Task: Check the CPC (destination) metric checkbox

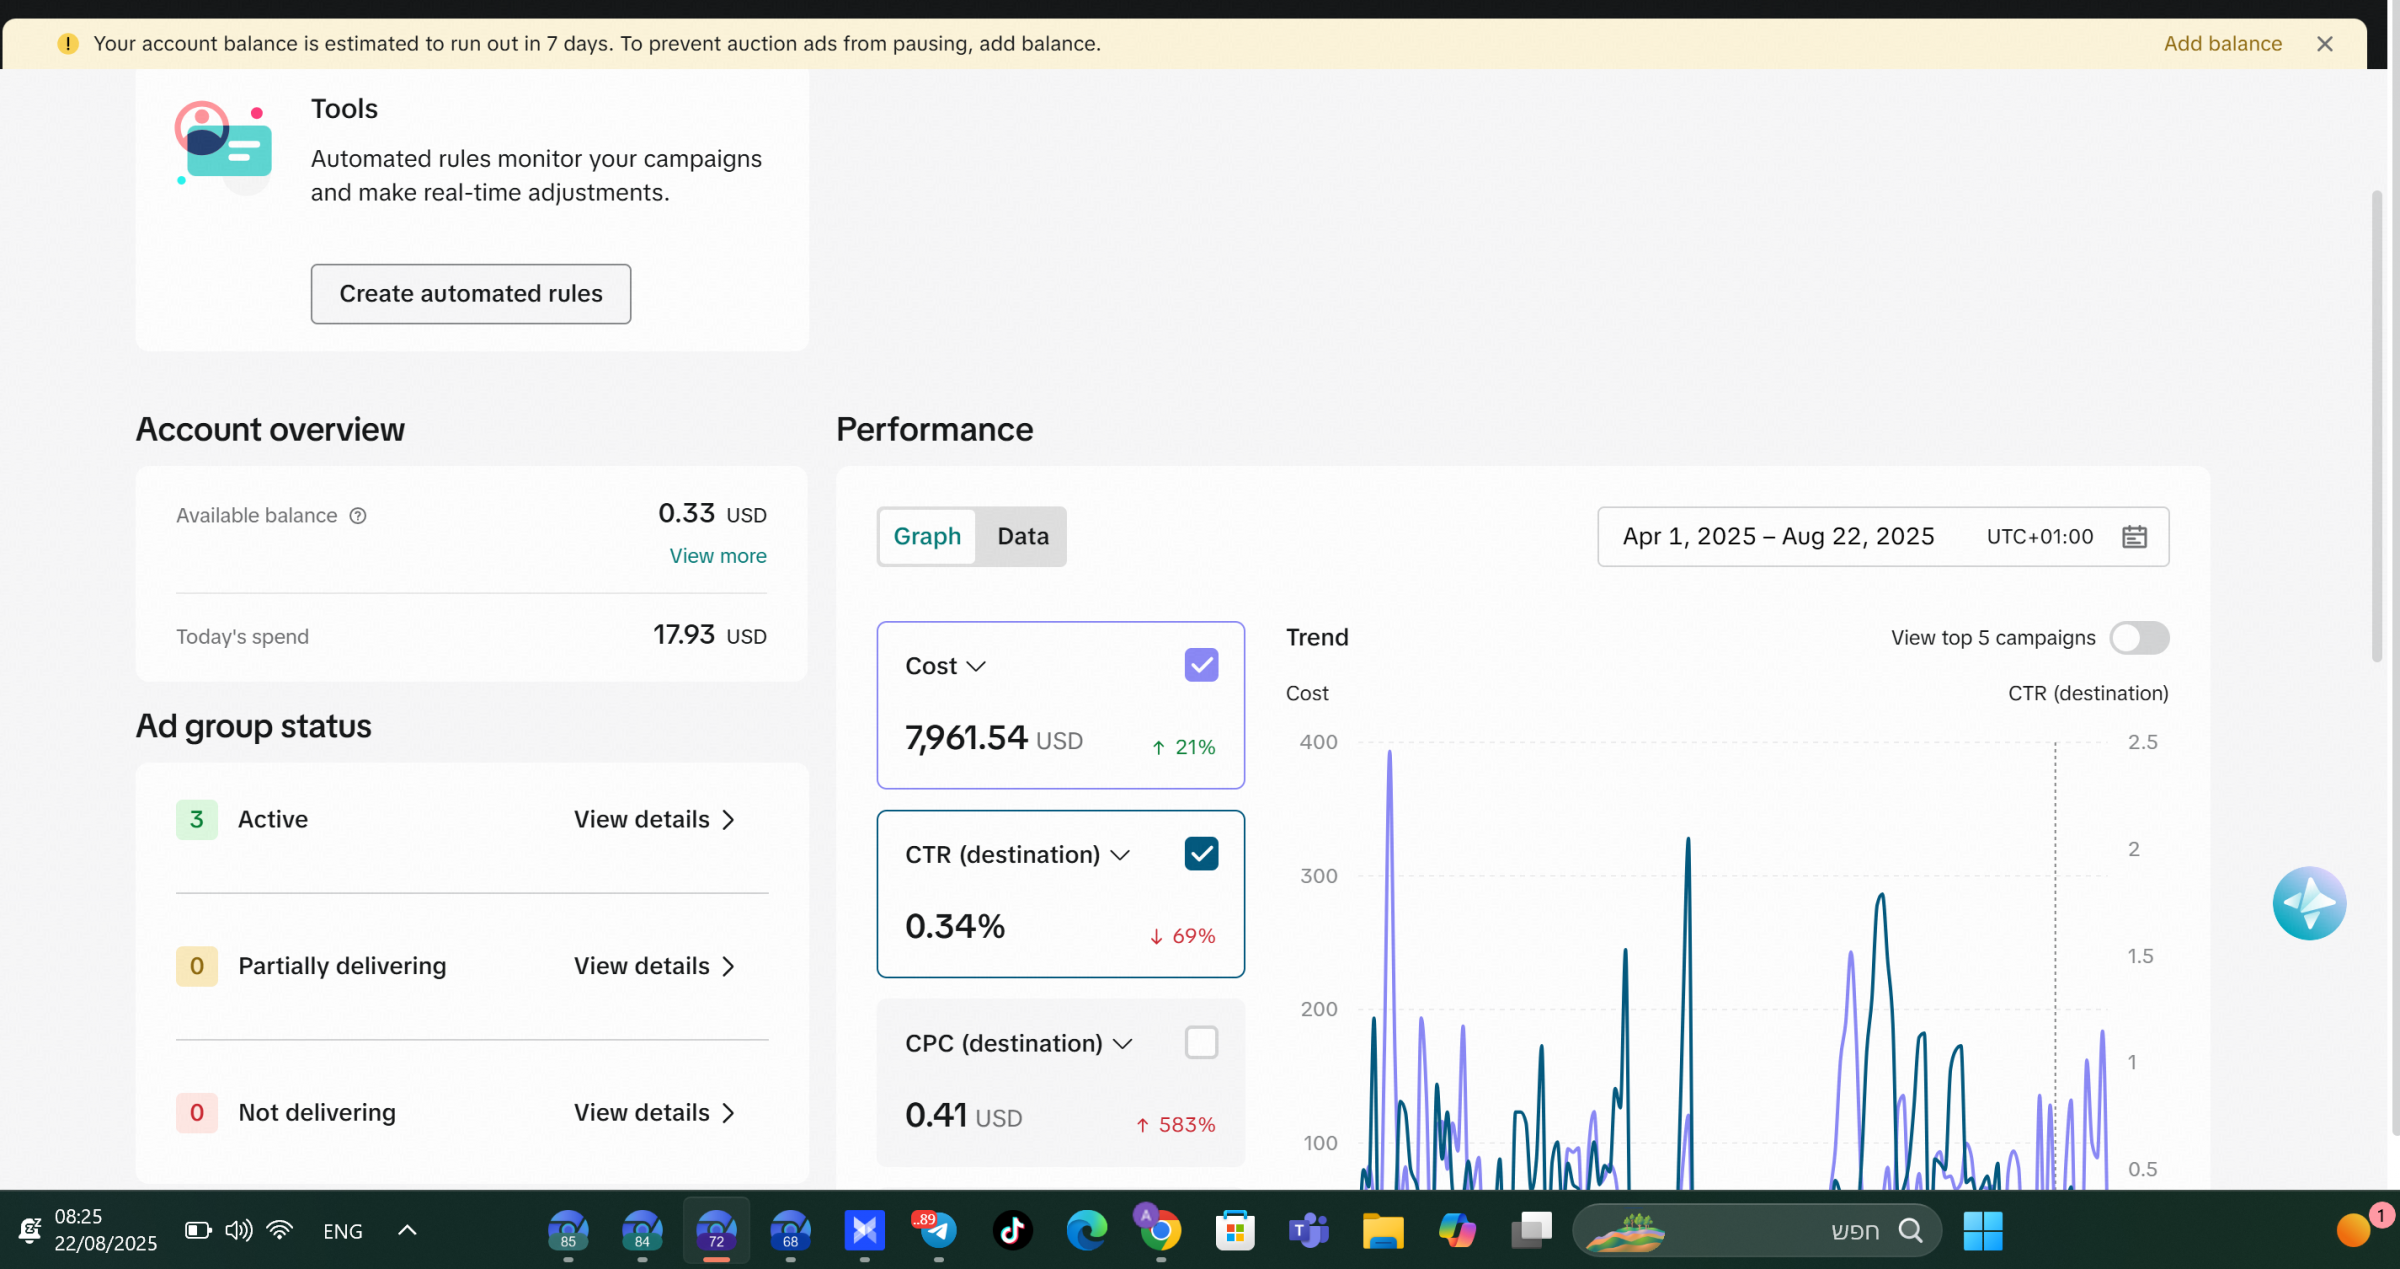Action: point(1201,1043)
